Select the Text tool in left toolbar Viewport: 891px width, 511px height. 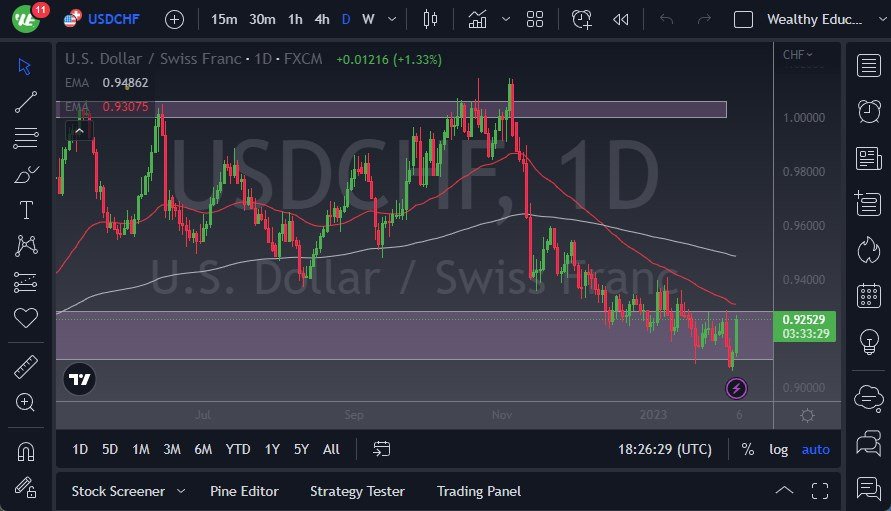click(x=26, y=210)
